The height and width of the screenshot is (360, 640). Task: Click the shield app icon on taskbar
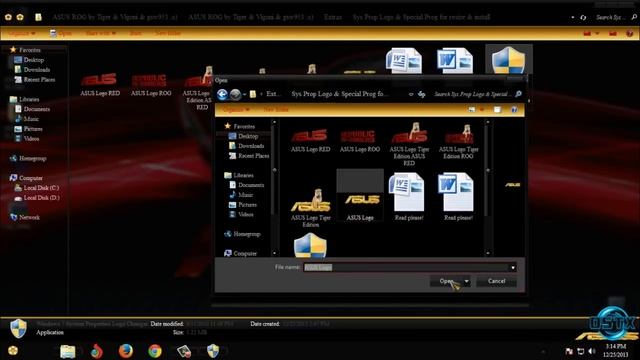213,351
